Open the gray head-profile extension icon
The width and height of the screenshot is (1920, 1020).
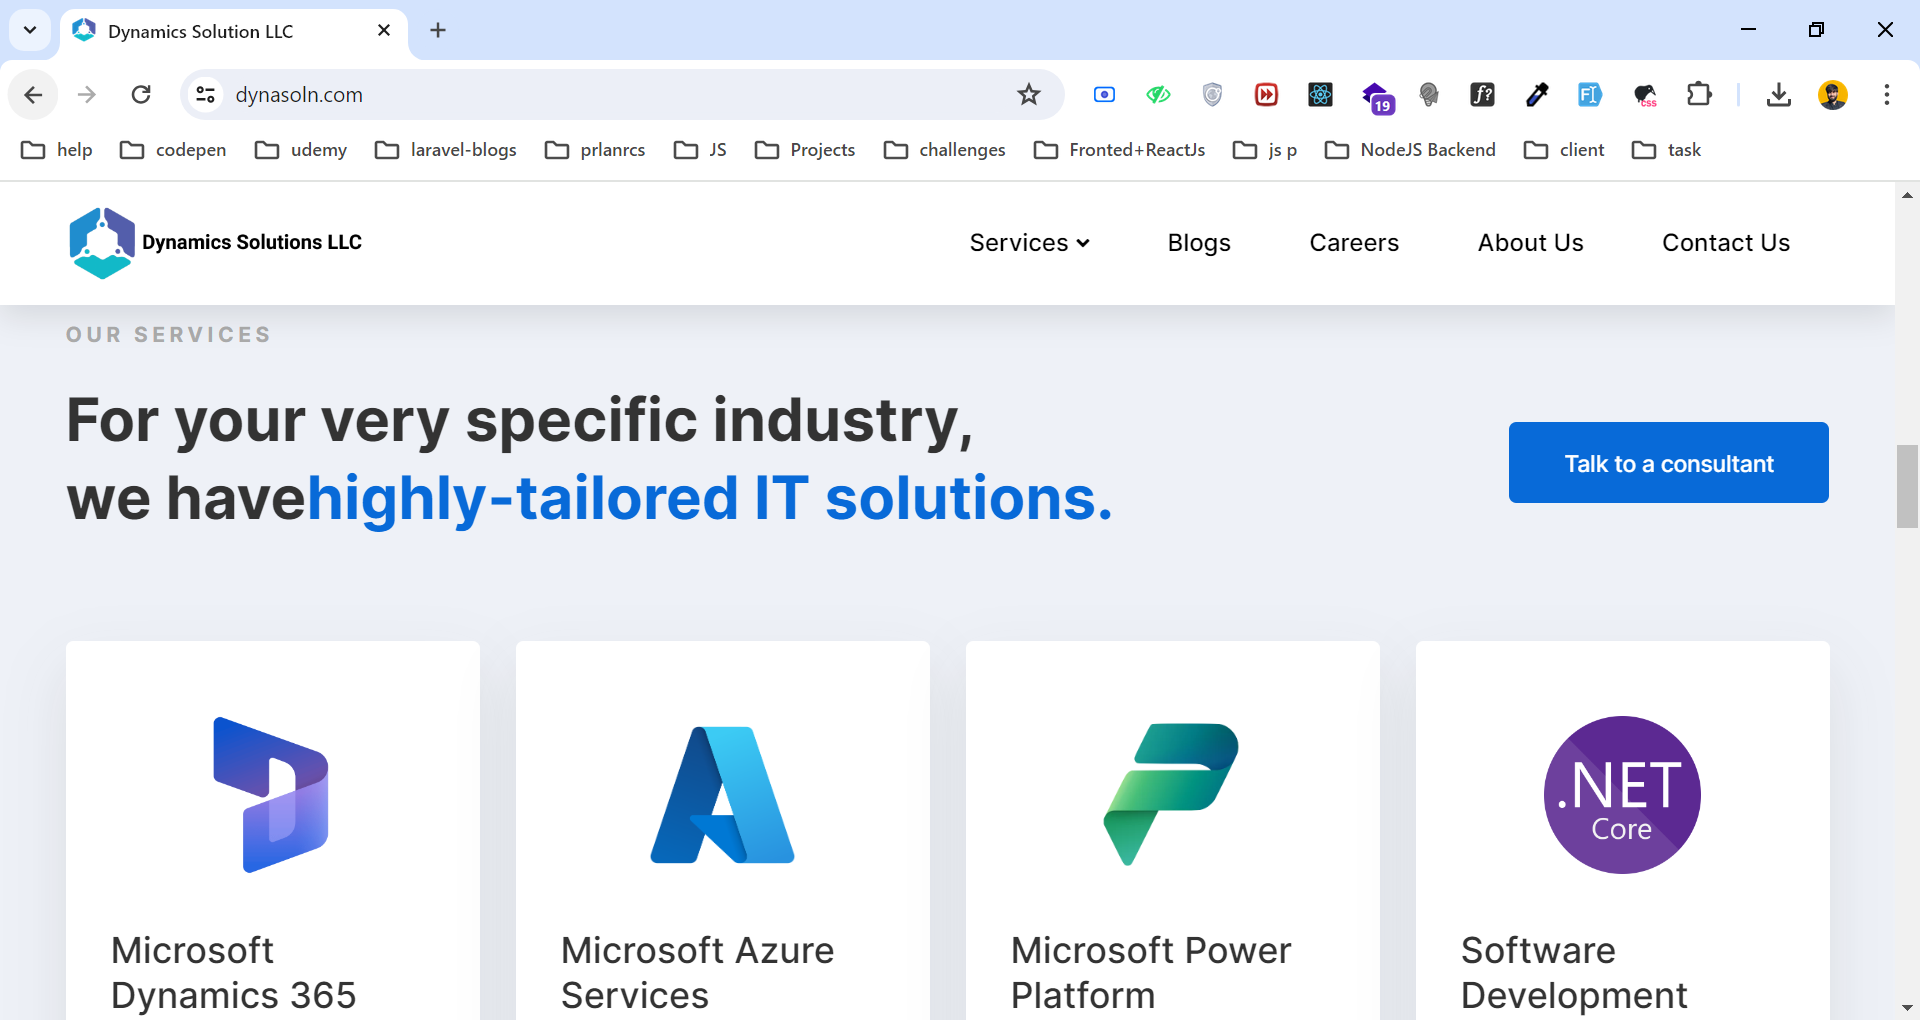1429,95
